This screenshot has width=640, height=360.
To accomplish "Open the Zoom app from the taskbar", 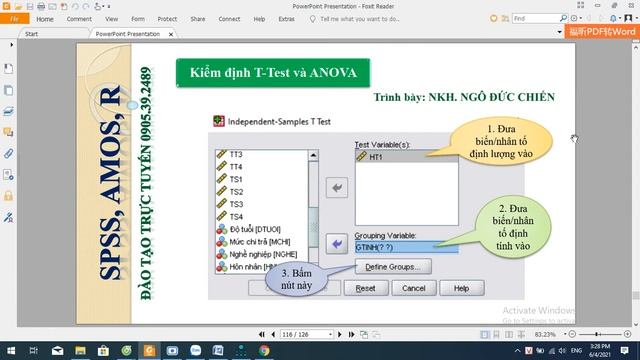I will (x=196, y=351).
